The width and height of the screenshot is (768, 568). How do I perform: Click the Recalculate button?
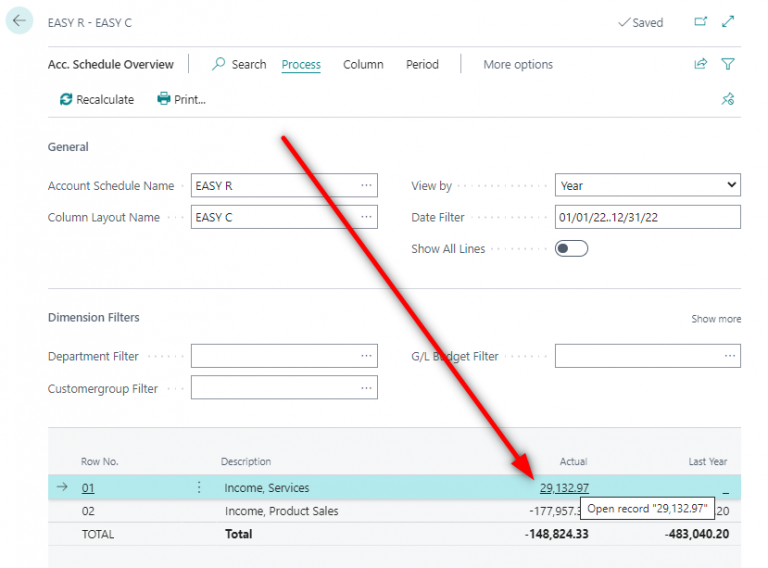[96, 99]
